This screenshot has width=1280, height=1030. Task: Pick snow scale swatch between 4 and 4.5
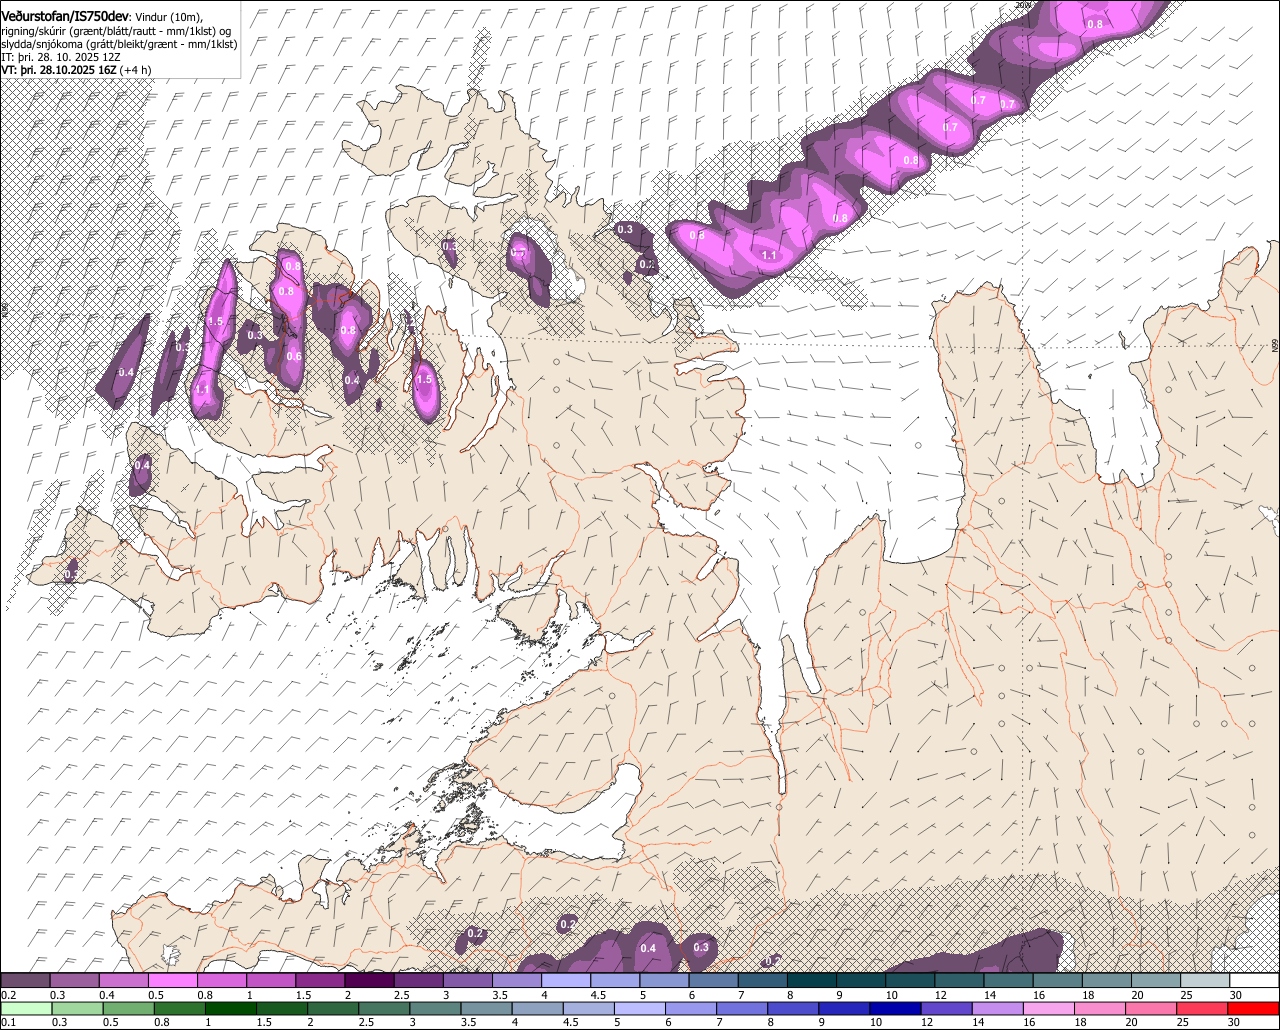[566, 980]
